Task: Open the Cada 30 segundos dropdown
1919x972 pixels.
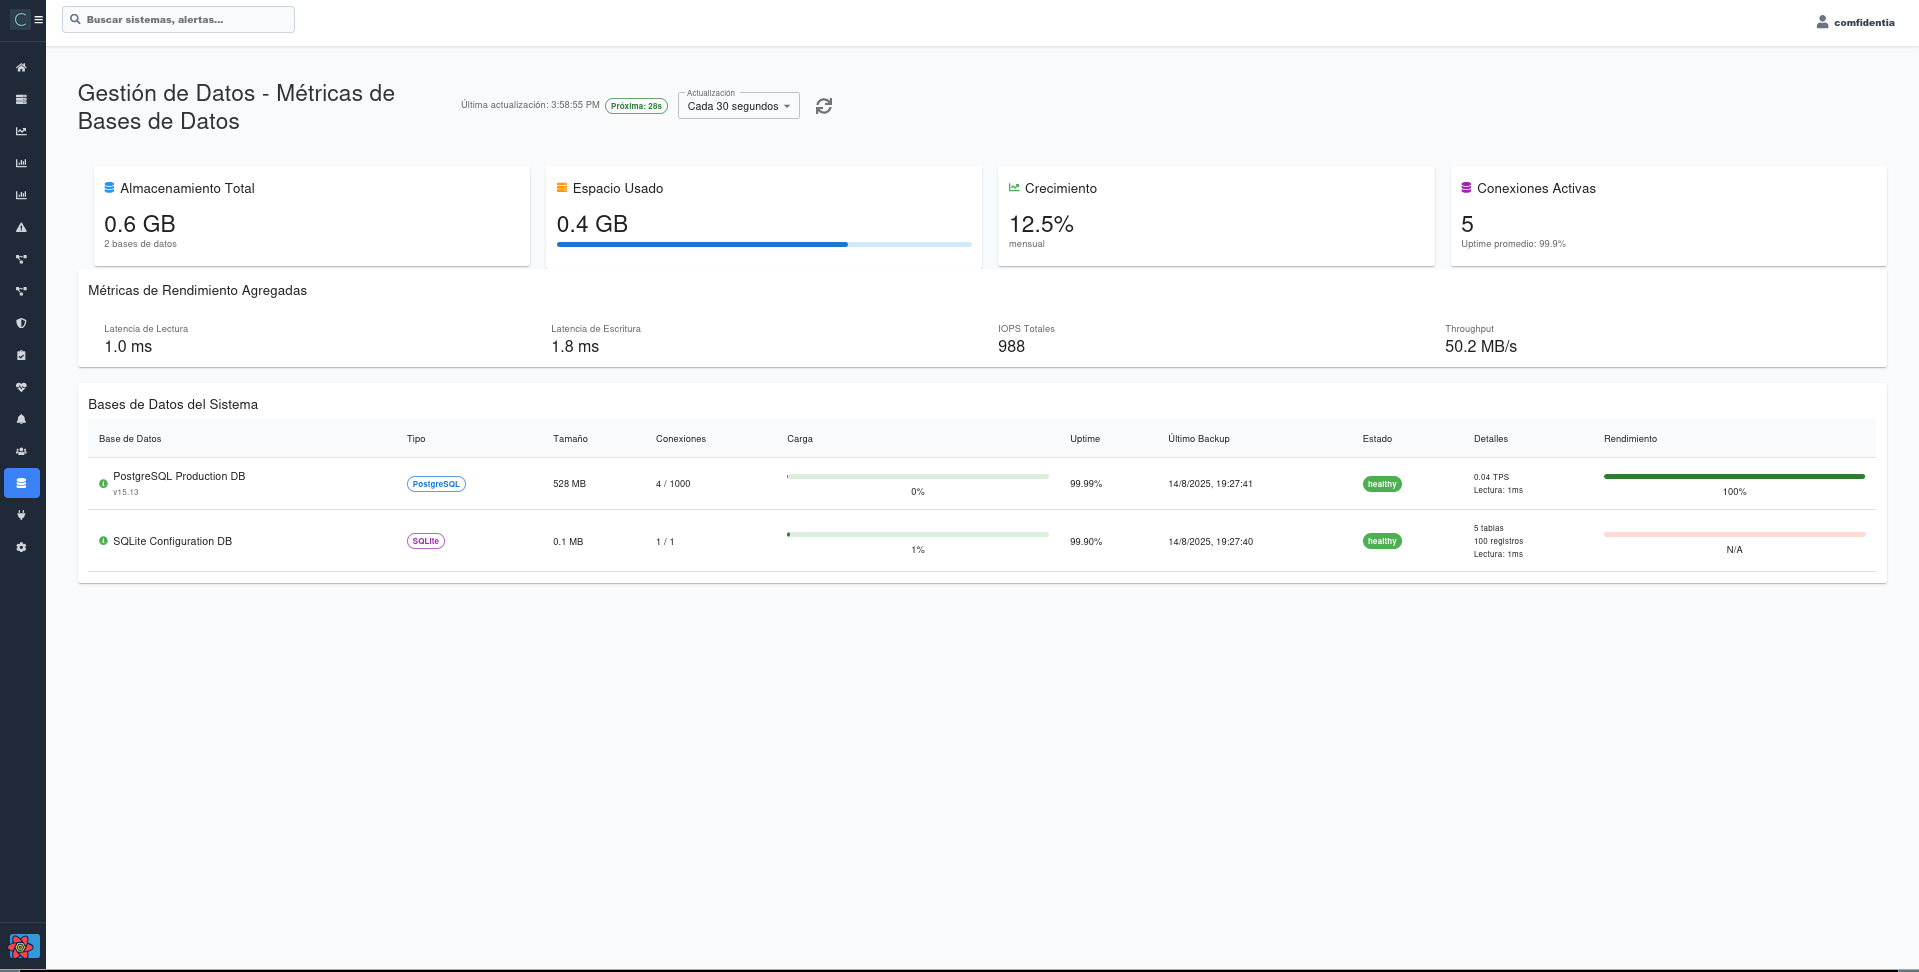Action: coord(738,105)
